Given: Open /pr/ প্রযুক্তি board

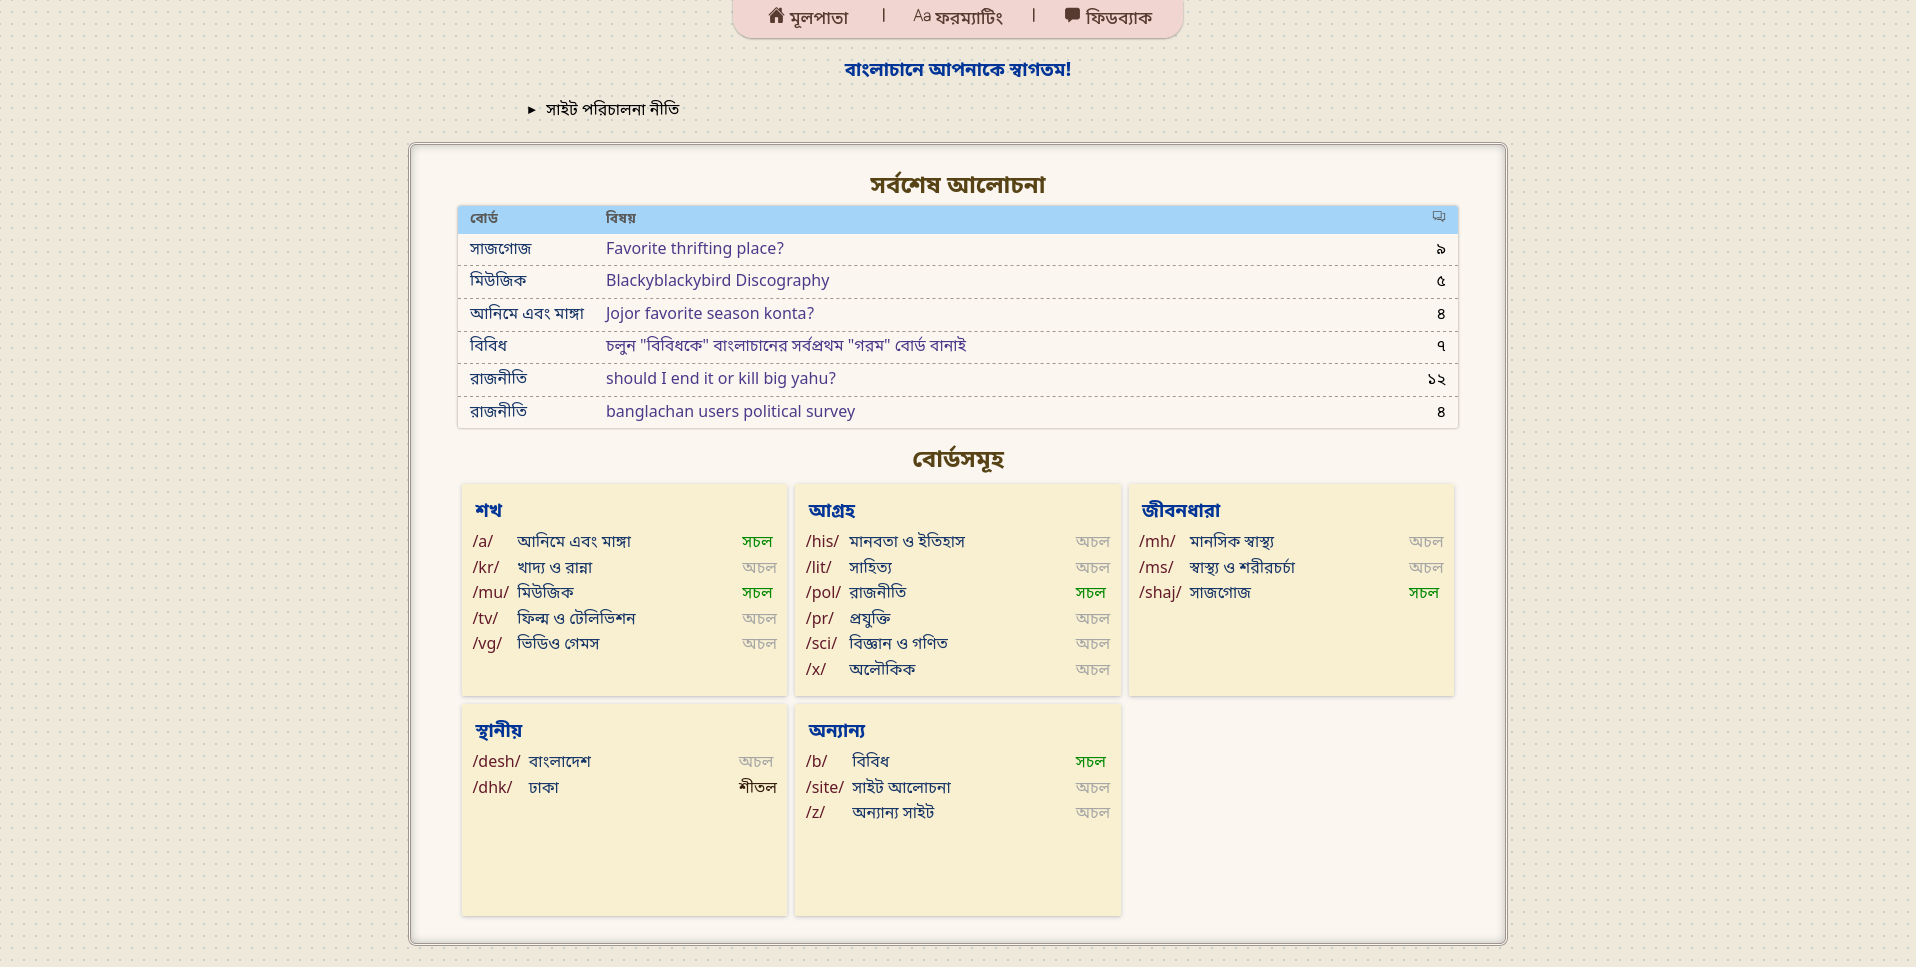Looking at the screenshot, I should click(870, 618).
